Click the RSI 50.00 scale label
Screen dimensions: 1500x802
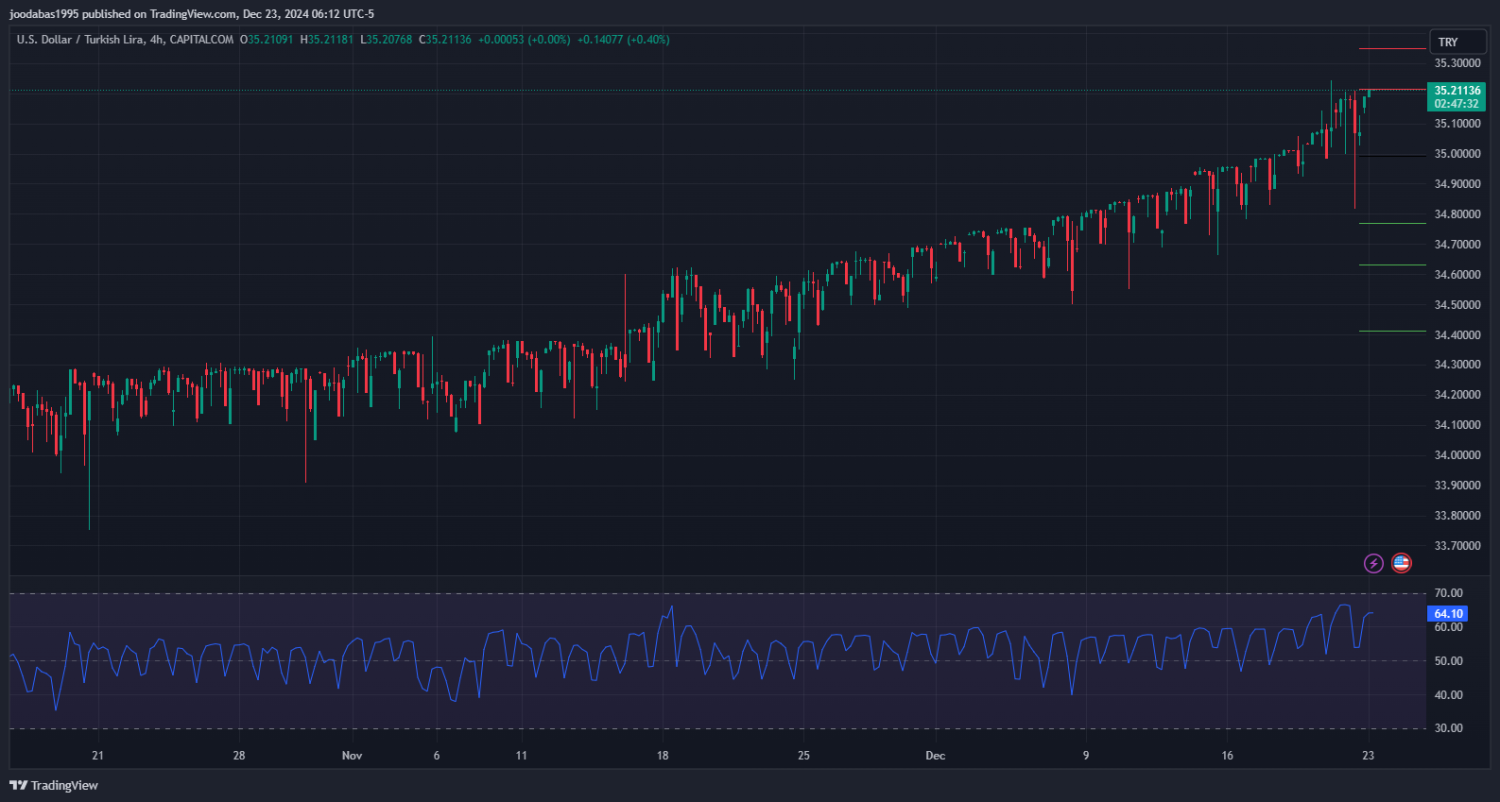pos(1449,661)
